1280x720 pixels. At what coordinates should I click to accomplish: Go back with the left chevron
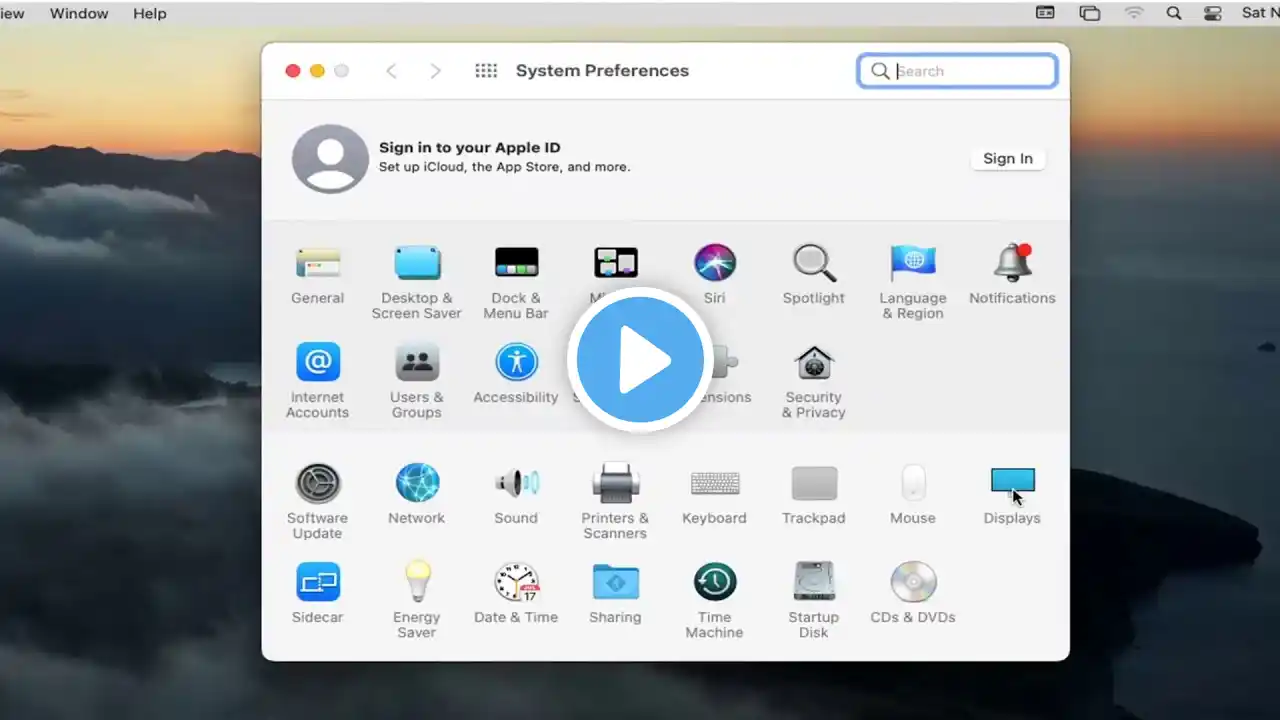tap(392, 71)
